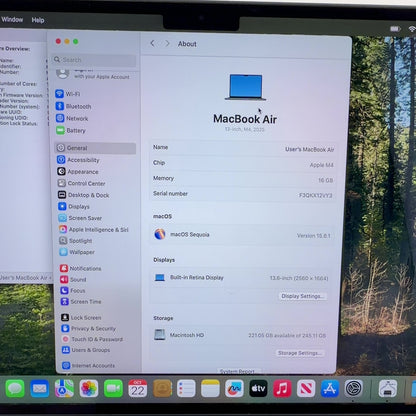Click the macOS Sequoia row

pos(242,235)
